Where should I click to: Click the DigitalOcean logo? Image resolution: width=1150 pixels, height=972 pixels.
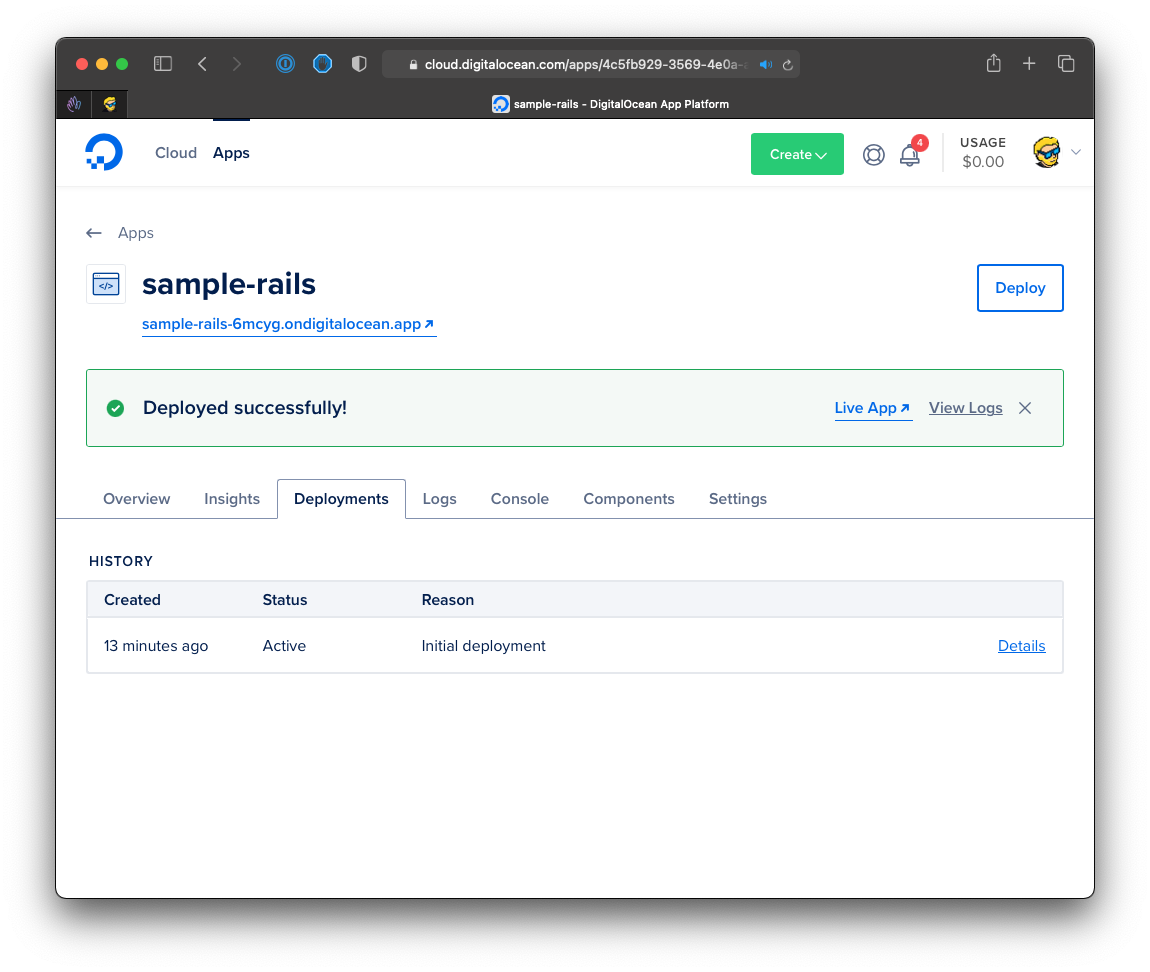(104, 153)
